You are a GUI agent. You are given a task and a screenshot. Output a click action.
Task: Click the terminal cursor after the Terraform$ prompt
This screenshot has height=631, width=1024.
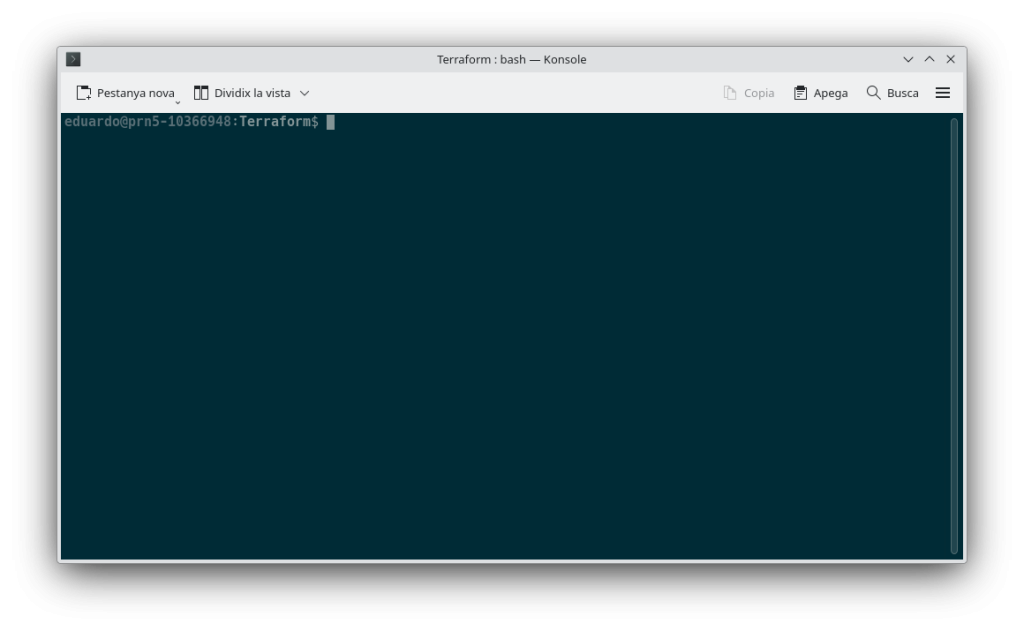tap(330, 122)
